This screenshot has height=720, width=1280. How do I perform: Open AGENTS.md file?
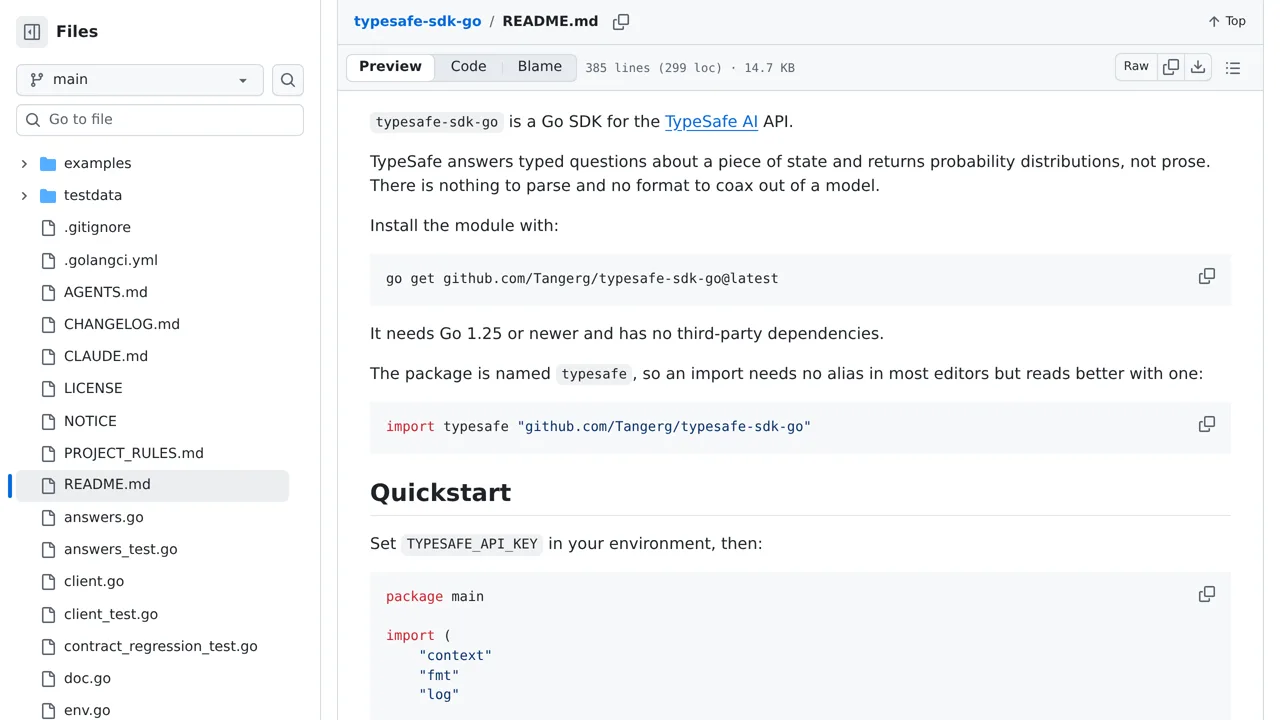[x=106, y=292]
